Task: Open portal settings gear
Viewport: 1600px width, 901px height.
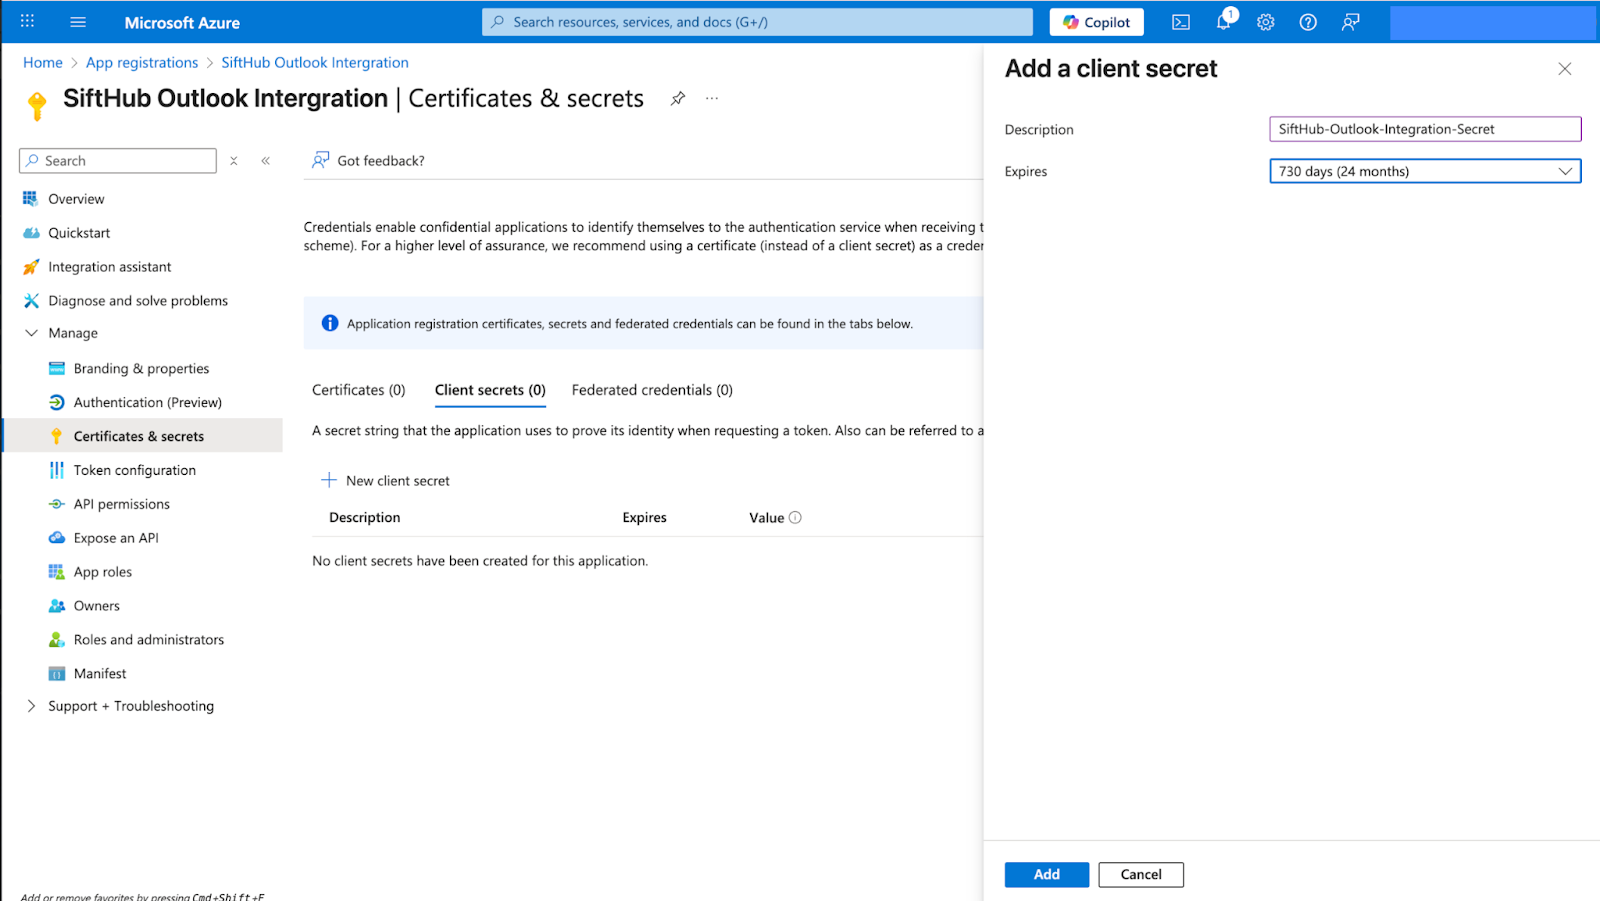Action: (x=1265, y=22)
